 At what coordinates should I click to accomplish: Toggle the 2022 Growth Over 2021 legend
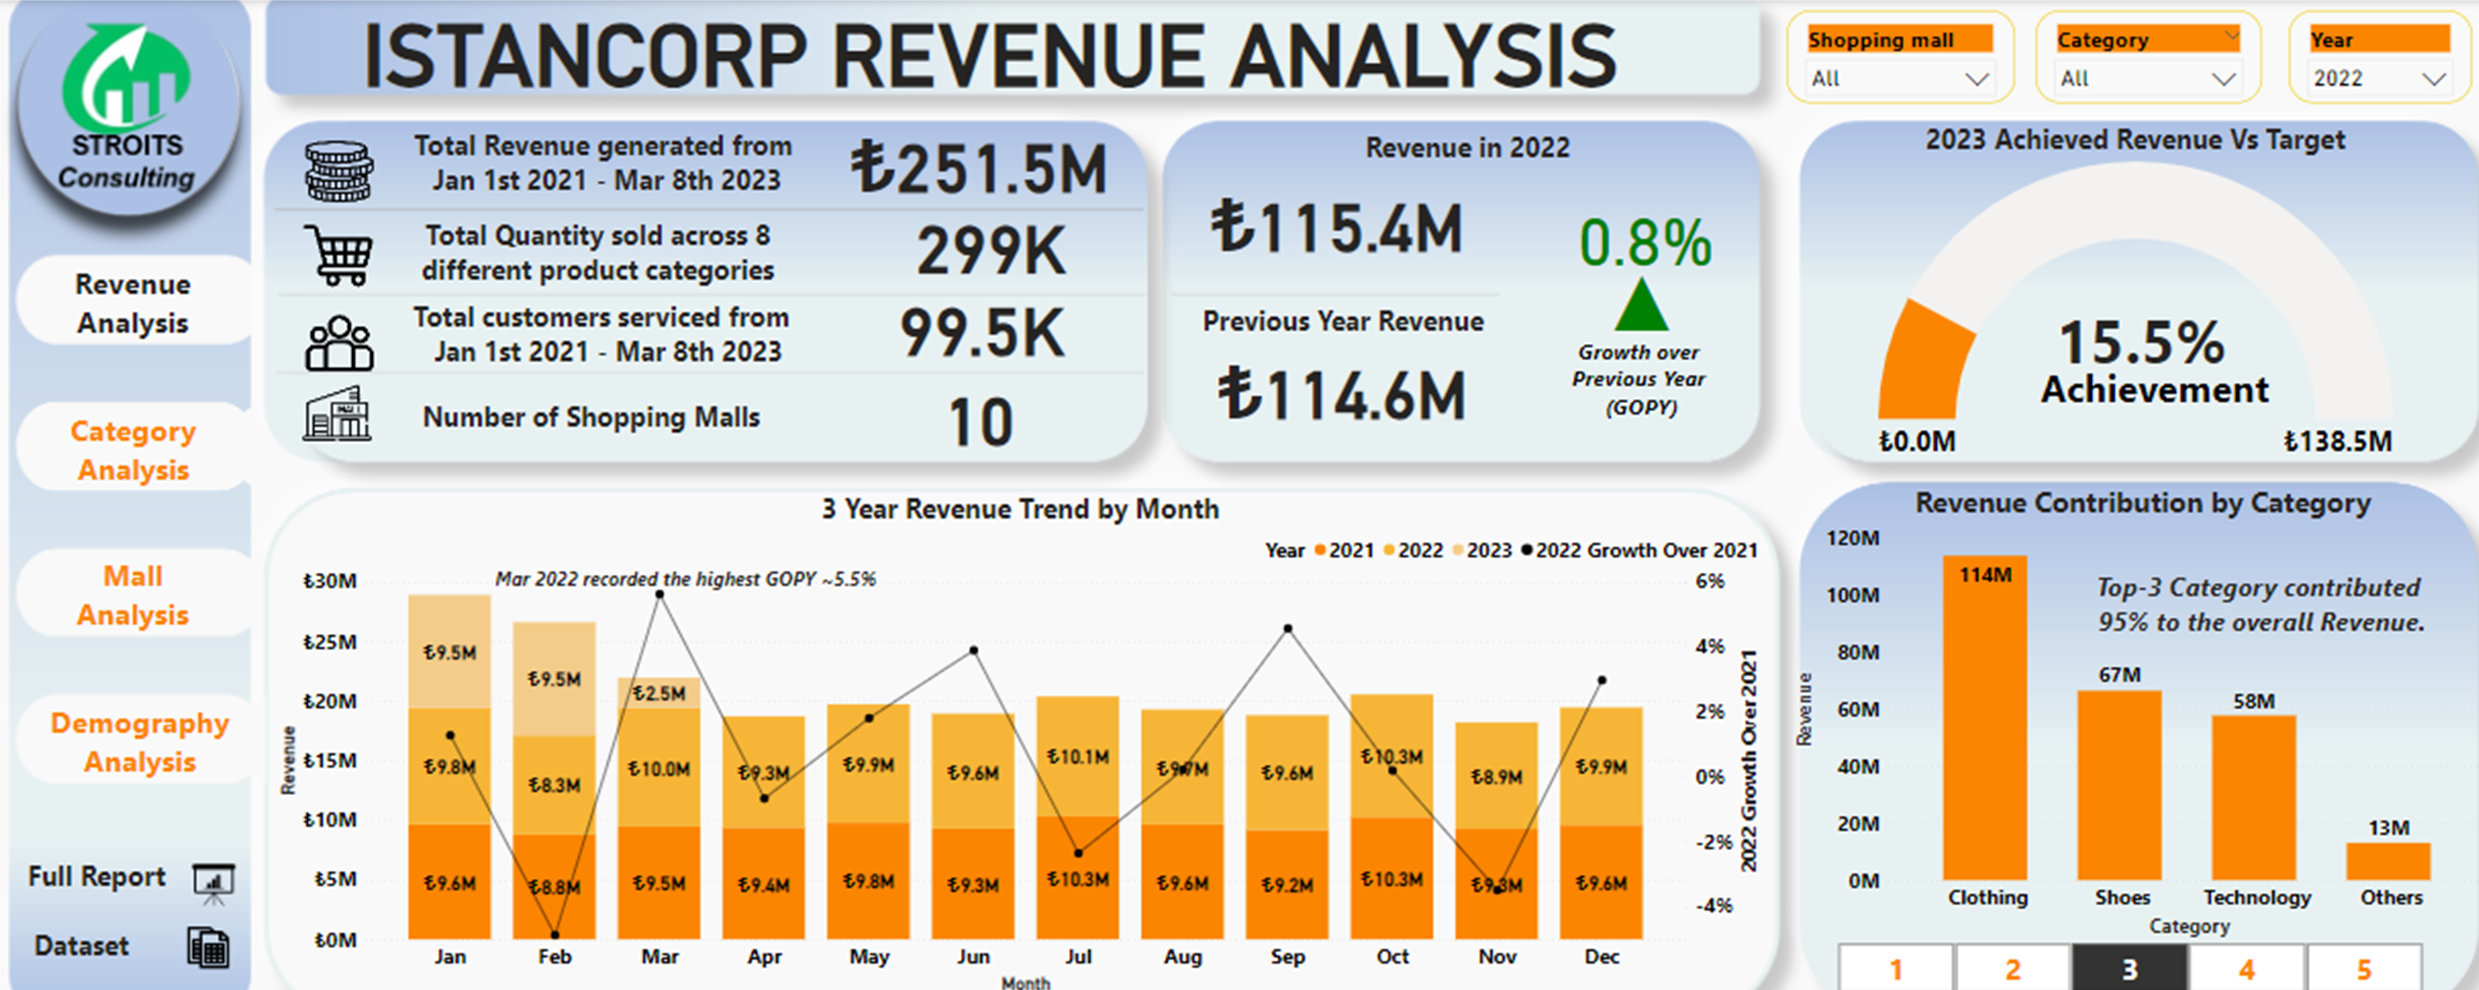(x=1638, y=550)
